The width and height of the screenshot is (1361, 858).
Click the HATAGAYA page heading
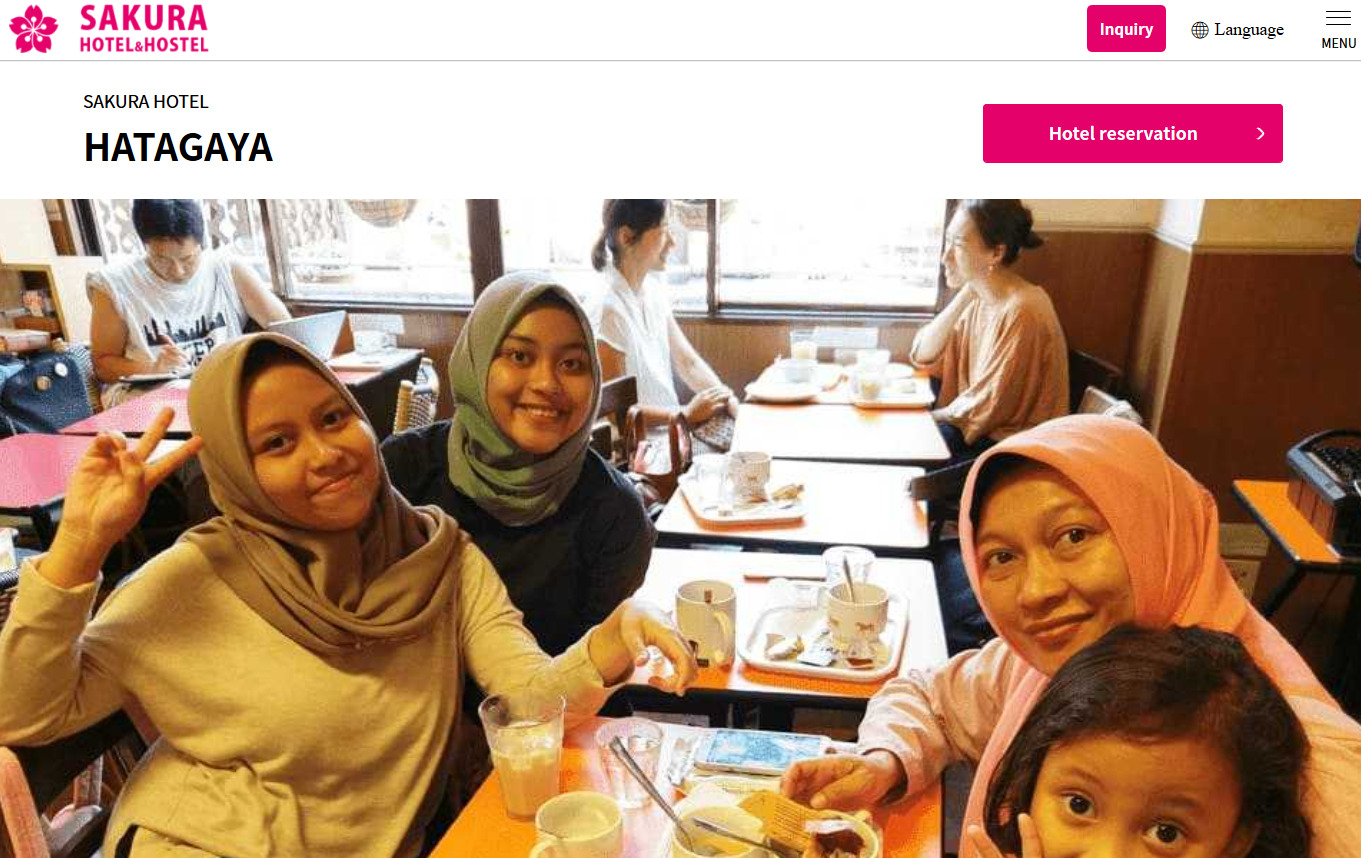178,147
